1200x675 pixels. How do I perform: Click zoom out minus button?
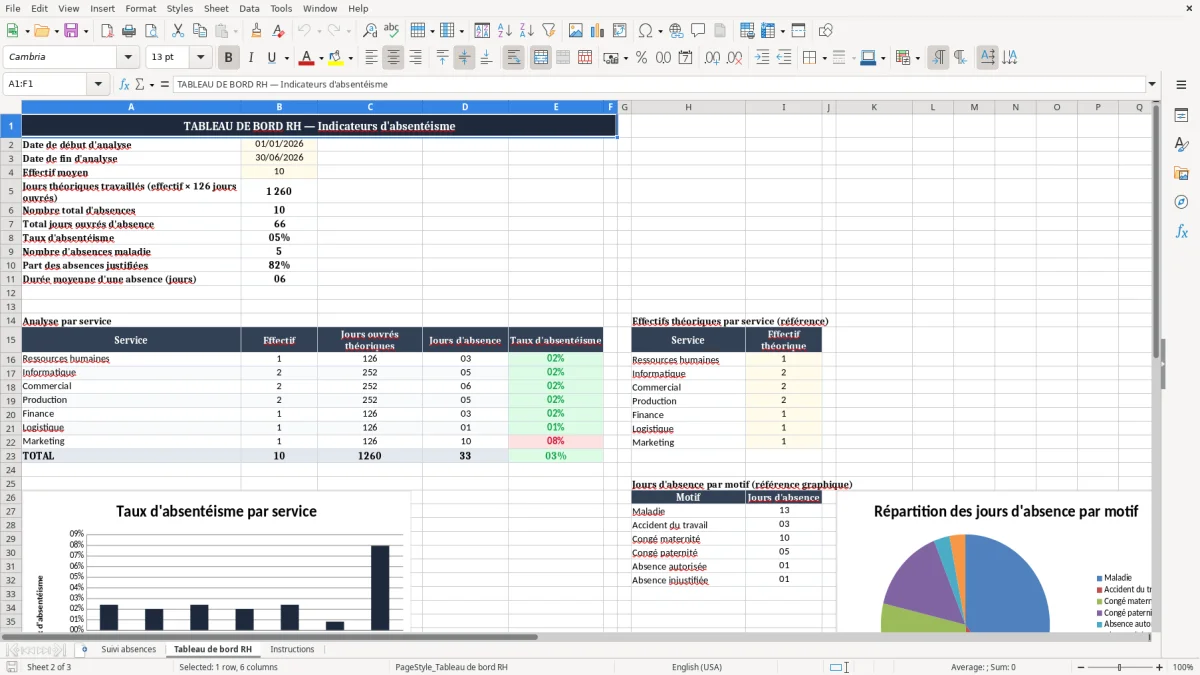[1079, 667]
